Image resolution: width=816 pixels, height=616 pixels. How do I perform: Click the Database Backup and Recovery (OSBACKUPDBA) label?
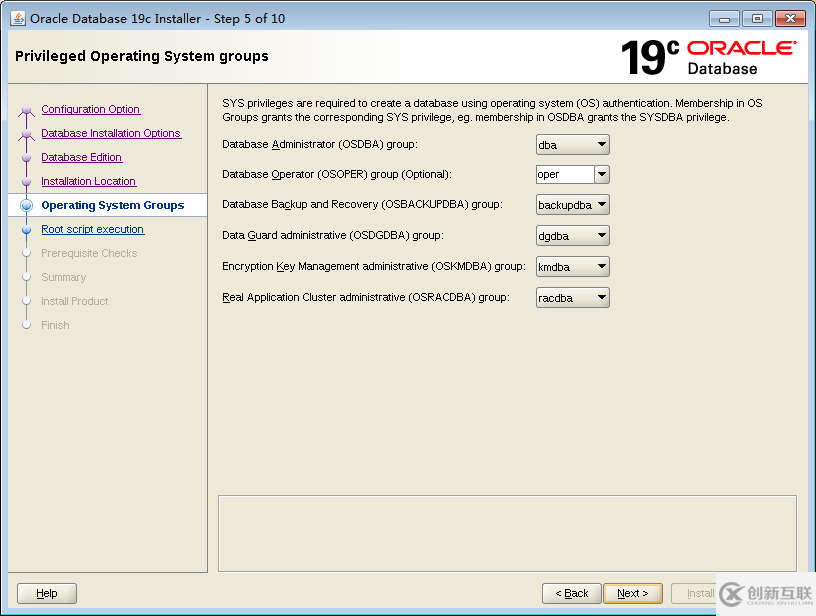click(x=362, y=204)
